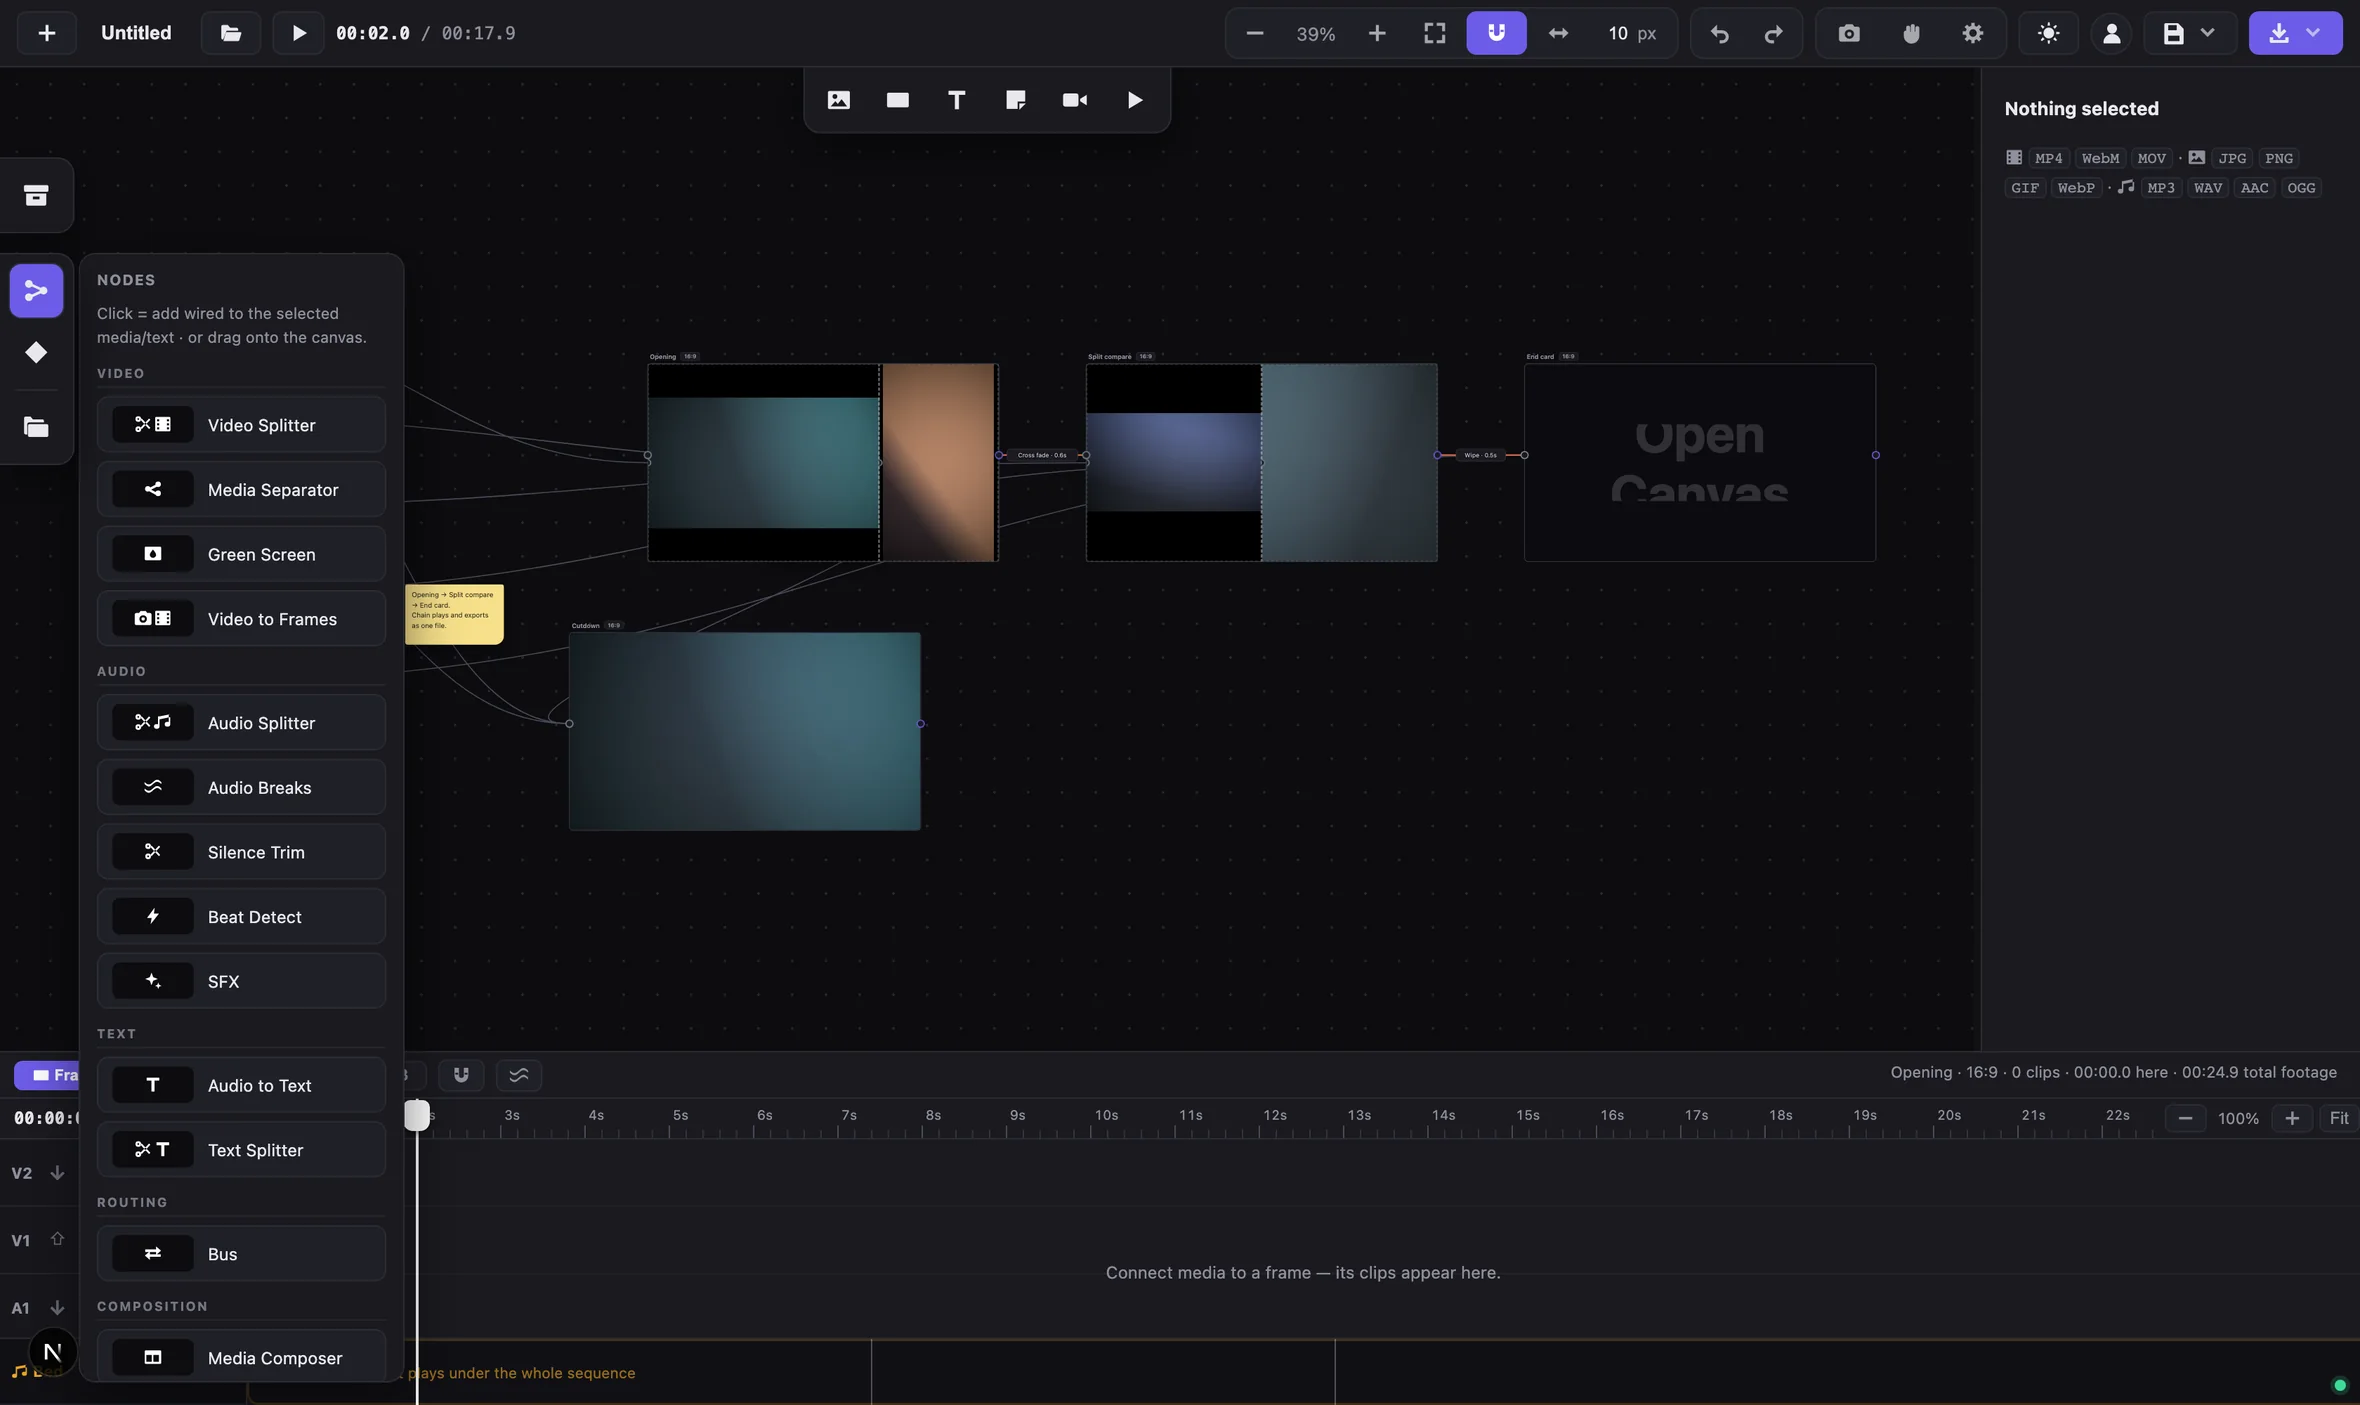Open the folder panel in left sidebar

click(36, 427)
